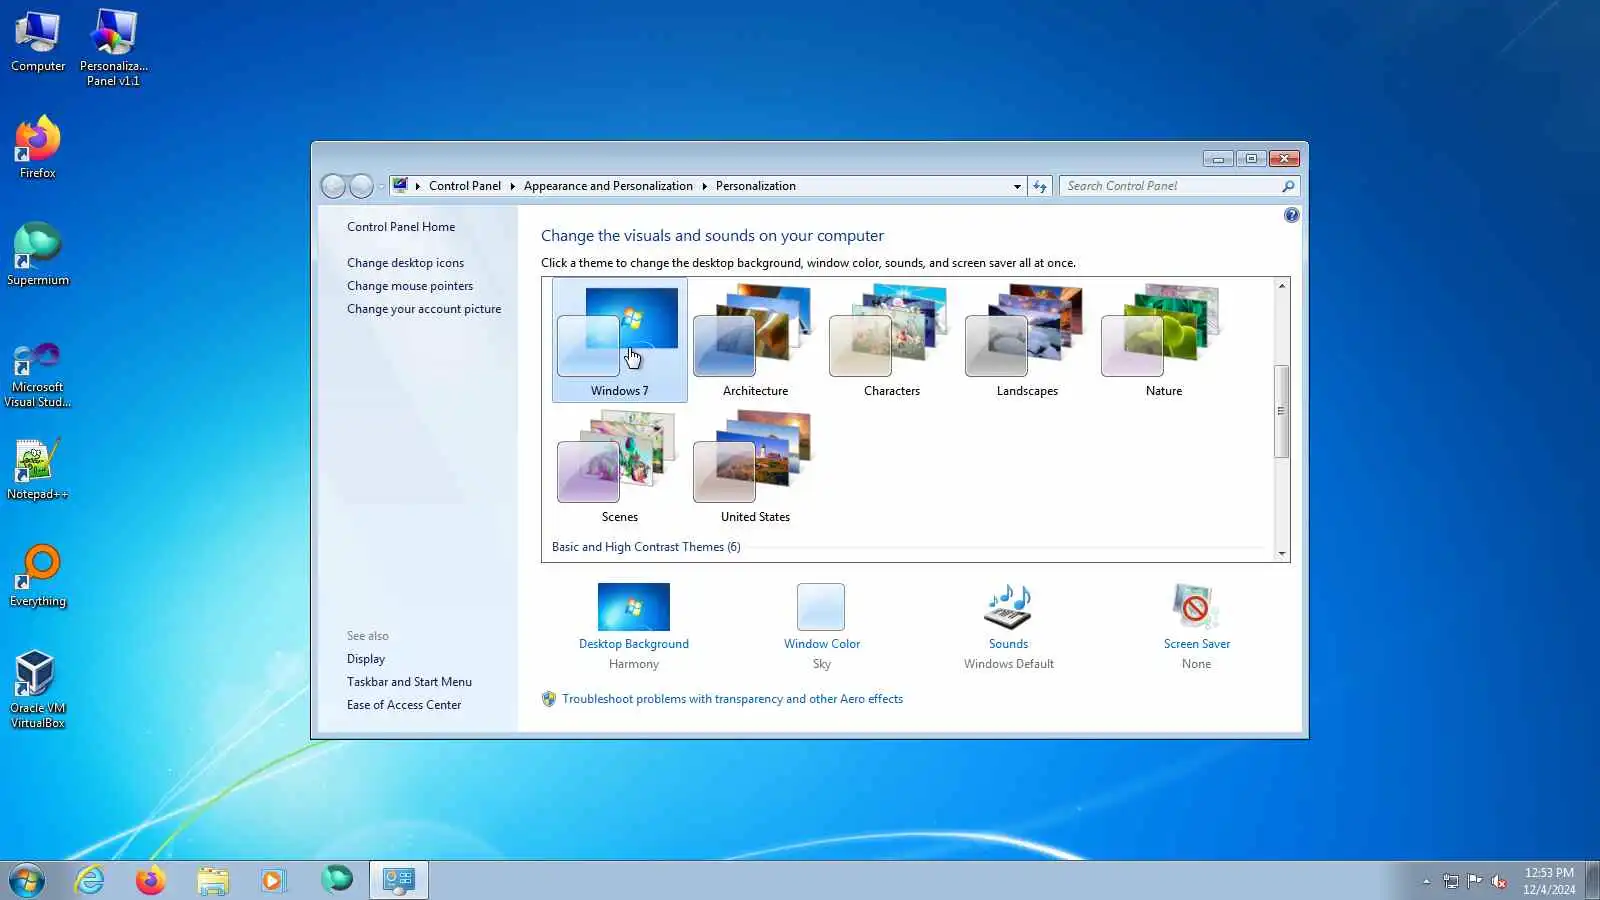Click theme list scroll down arrow
1600x900 pixels.
click(1282, 553)
